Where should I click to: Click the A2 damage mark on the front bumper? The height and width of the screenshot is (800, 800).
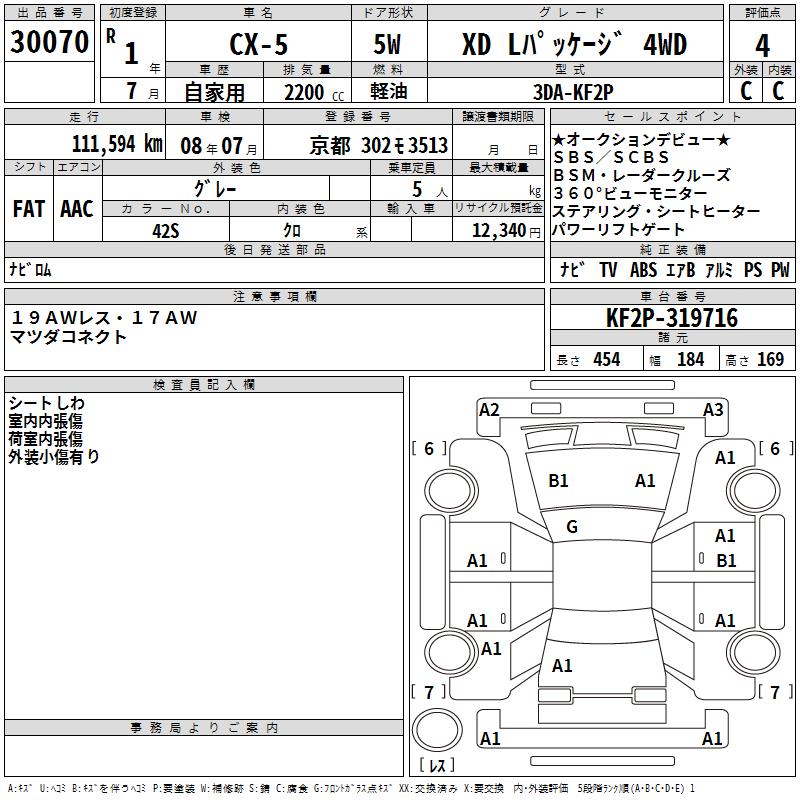tap(489, 409)
